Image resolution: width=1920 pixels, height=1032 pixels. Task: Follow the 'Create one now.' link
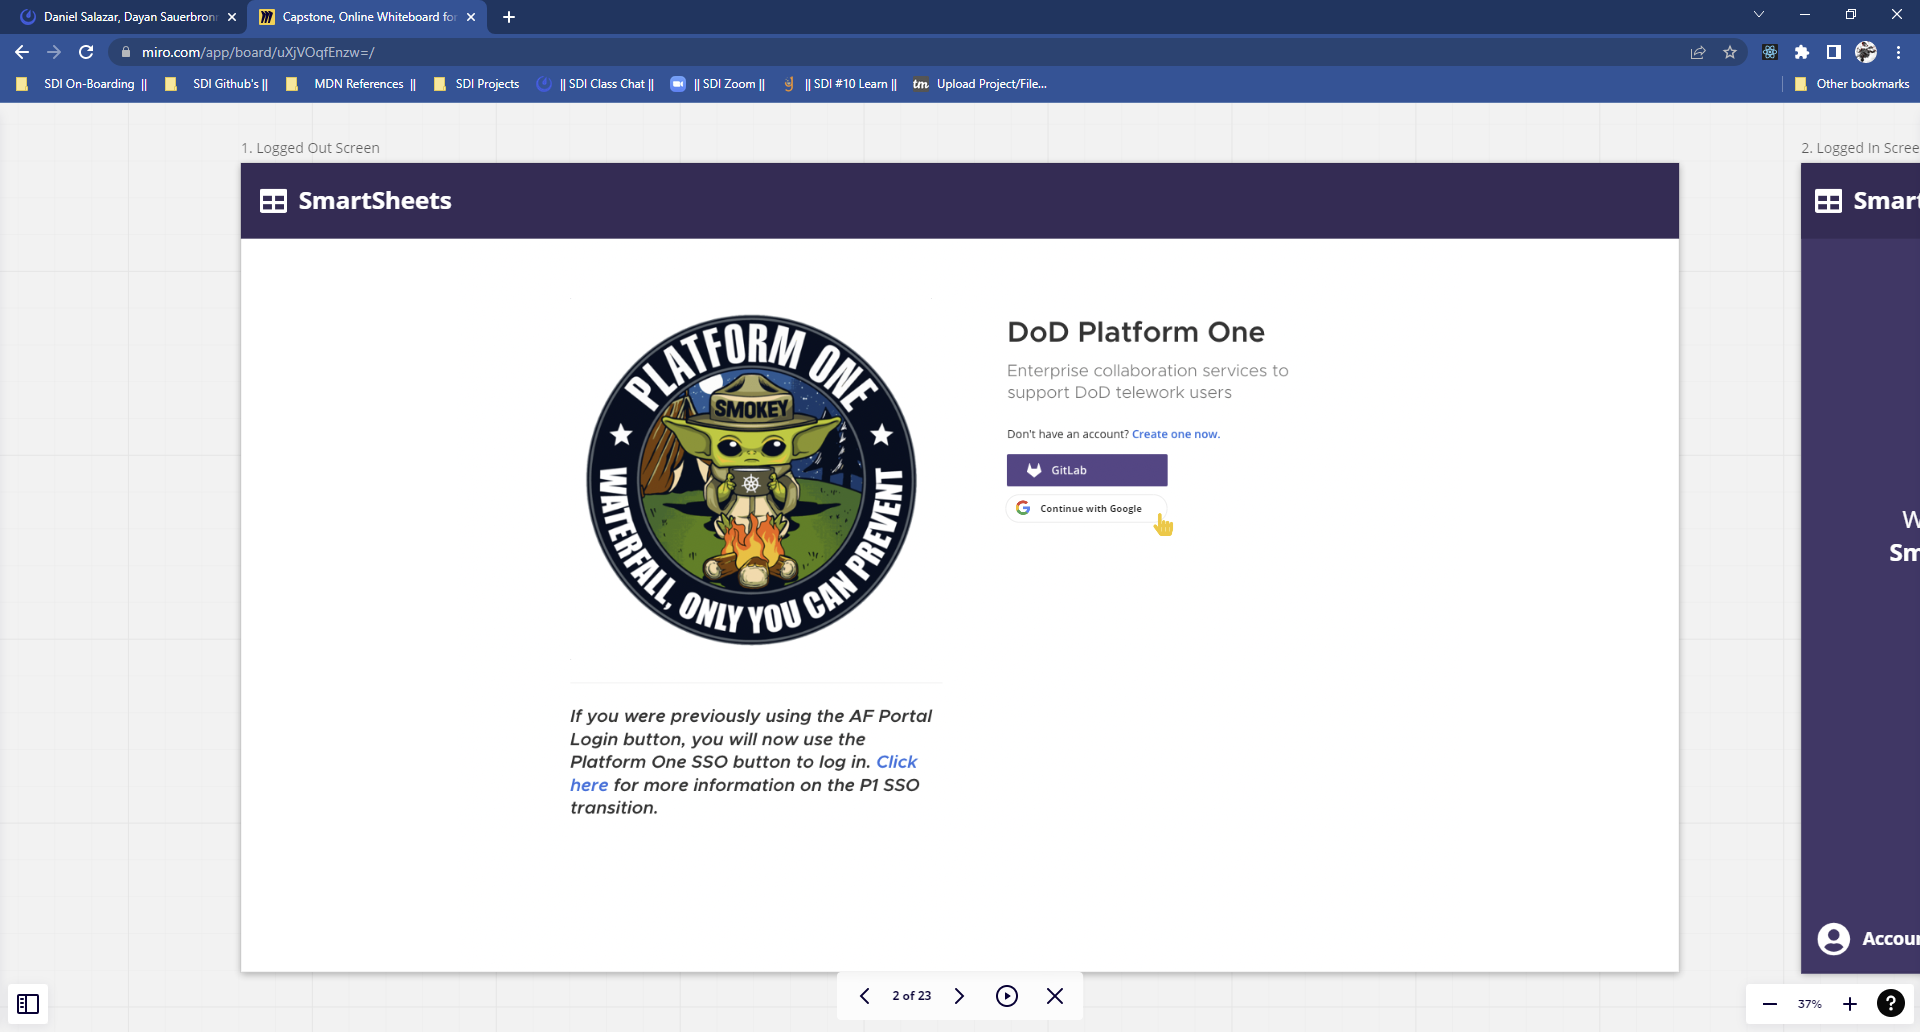point(1176,434)
